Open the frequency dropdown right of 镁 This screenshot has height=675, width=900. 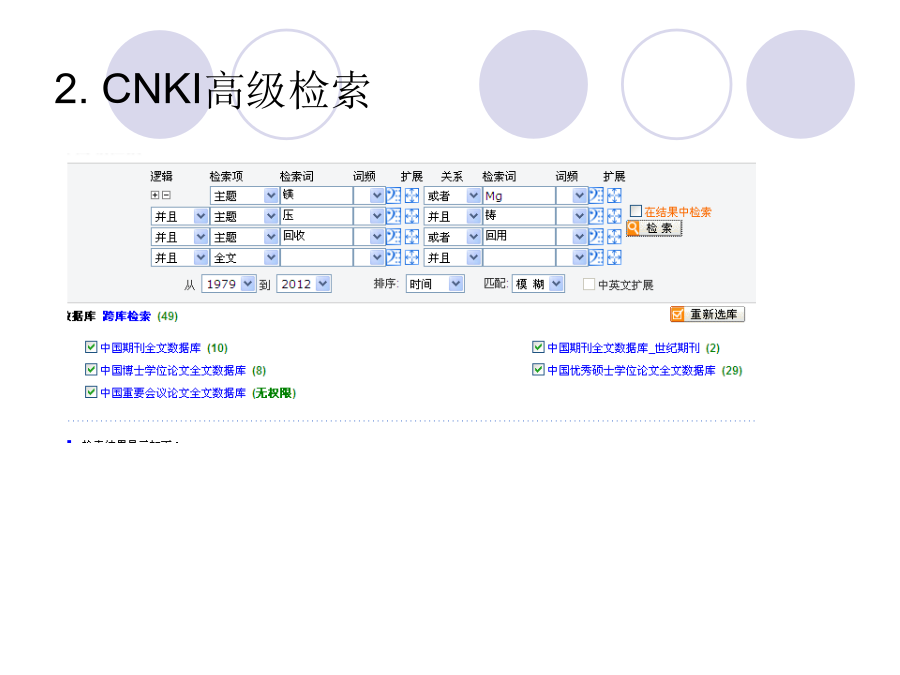pyautogui.click(x=368, y=196)
